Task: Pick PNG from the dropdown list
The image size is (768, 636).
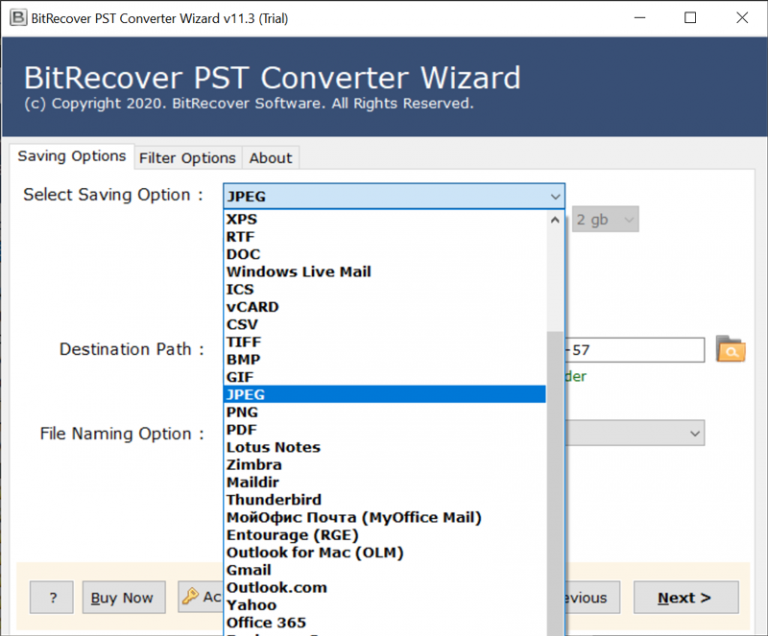Action: 384,412
